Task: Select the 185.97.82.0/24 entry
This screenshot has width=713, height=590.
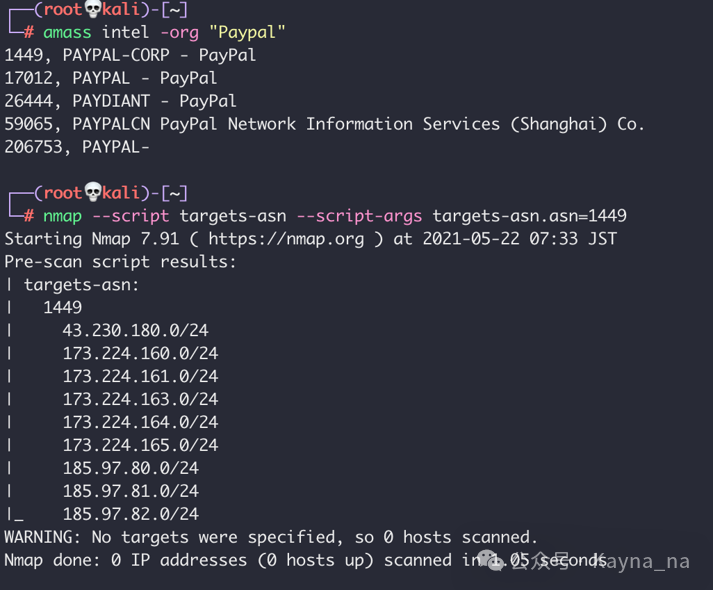Action: 131,514
